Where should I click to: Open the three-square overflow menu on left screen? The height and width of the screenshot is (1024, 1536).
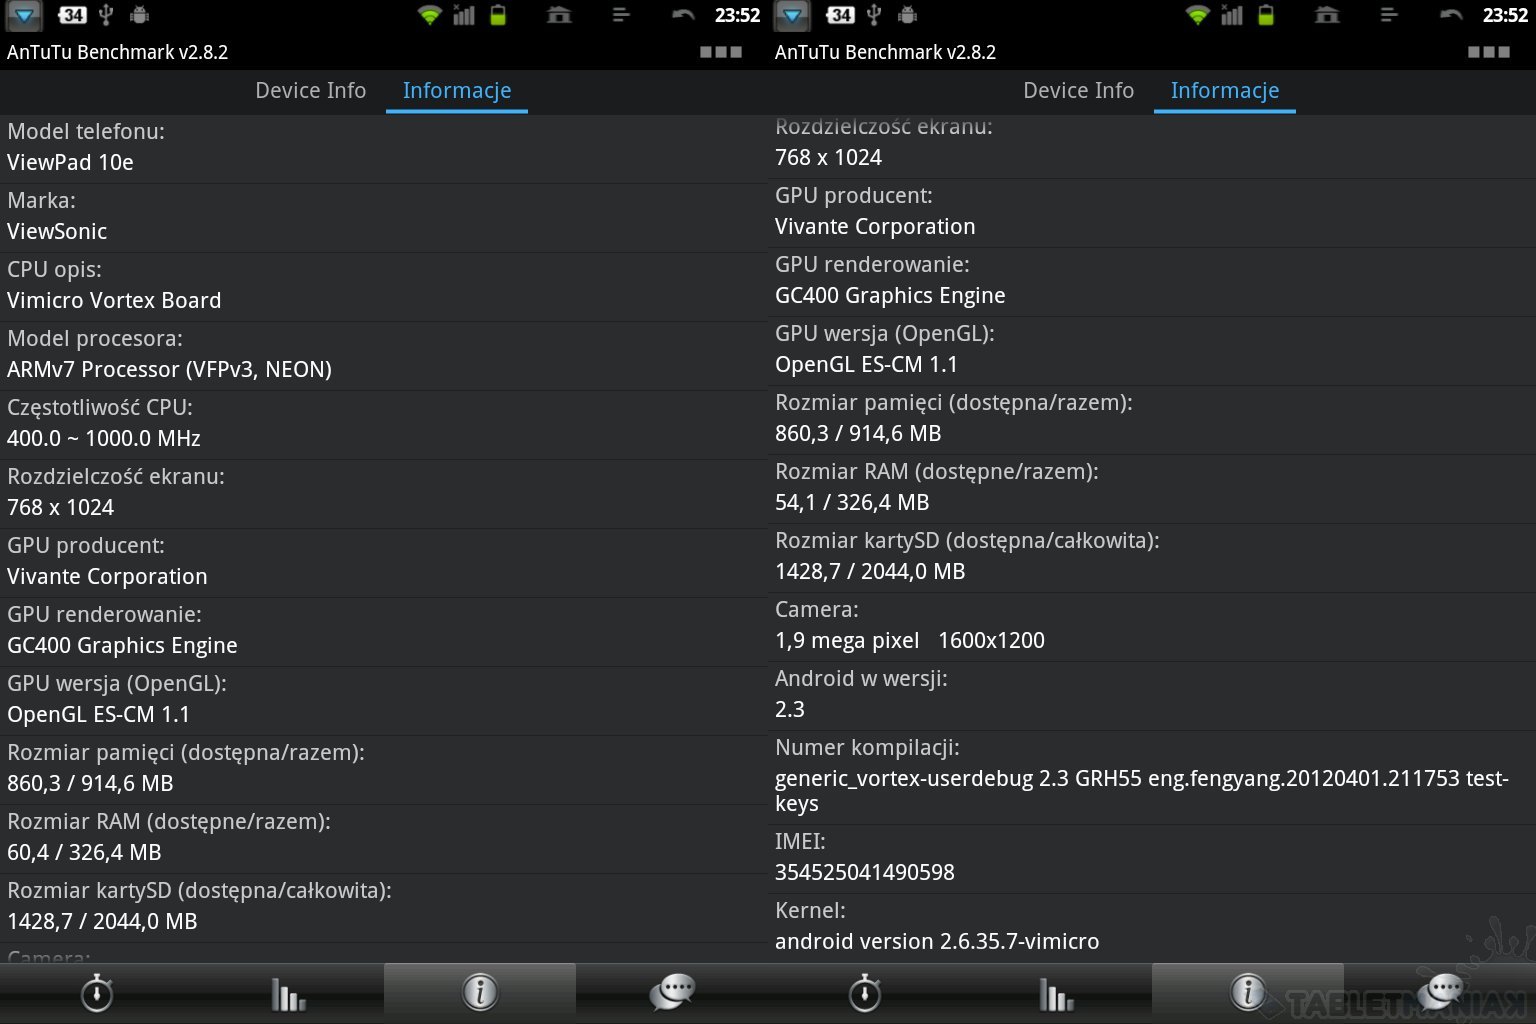click(x=720, y=52)
